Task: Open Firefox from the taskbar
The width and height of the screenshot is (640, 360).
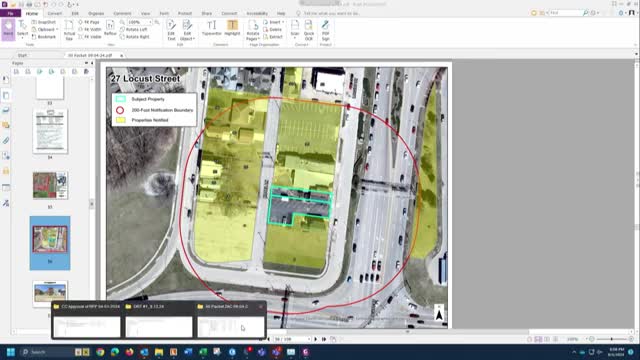Action: tap(129, 352)
